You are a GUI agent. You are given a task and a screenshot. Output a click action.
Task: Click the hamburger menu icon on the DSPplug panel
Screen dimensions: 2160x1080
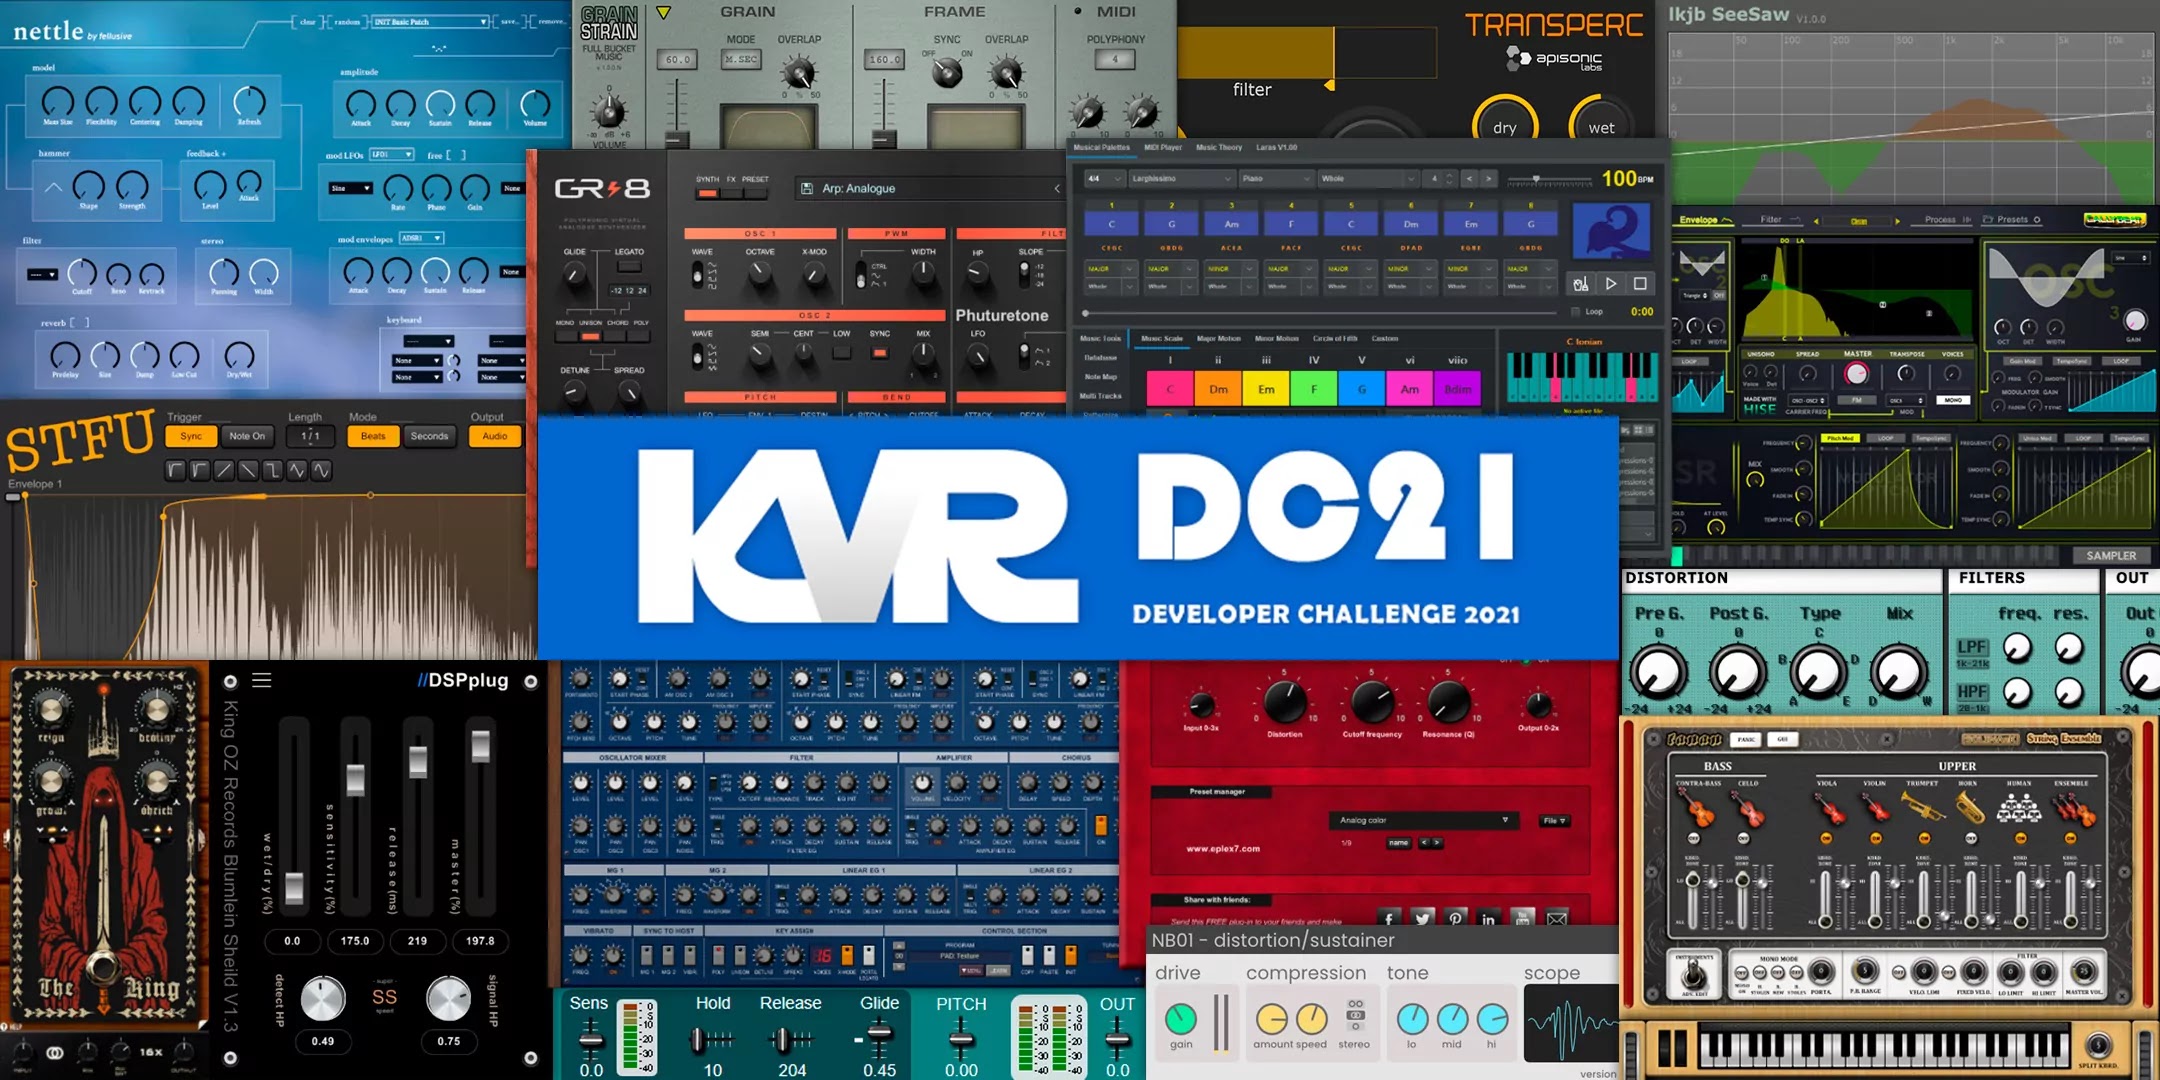point(260,680)
